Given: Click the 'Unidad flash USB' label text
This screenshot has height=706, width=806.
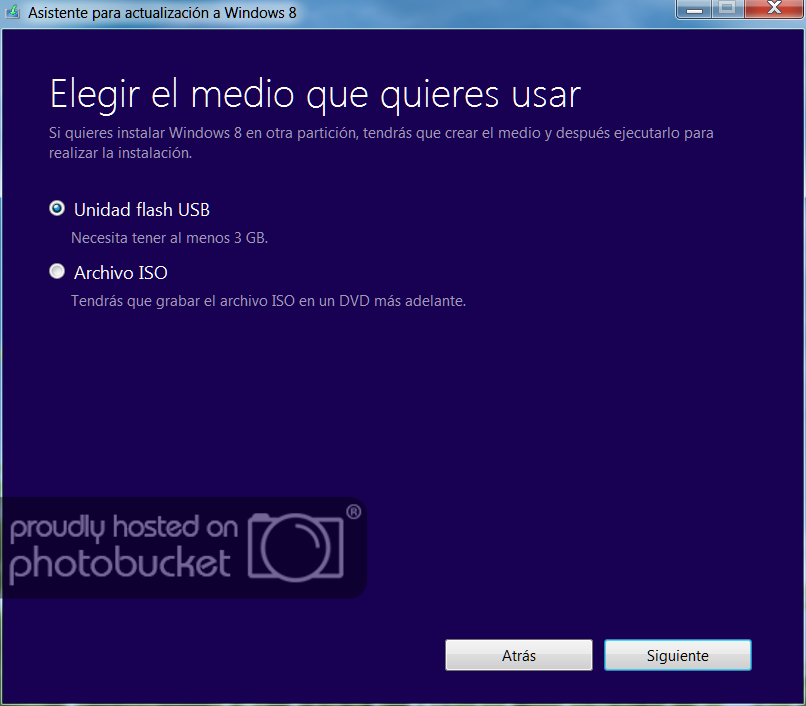Looking at the screenshot, I should click(142, 209).
